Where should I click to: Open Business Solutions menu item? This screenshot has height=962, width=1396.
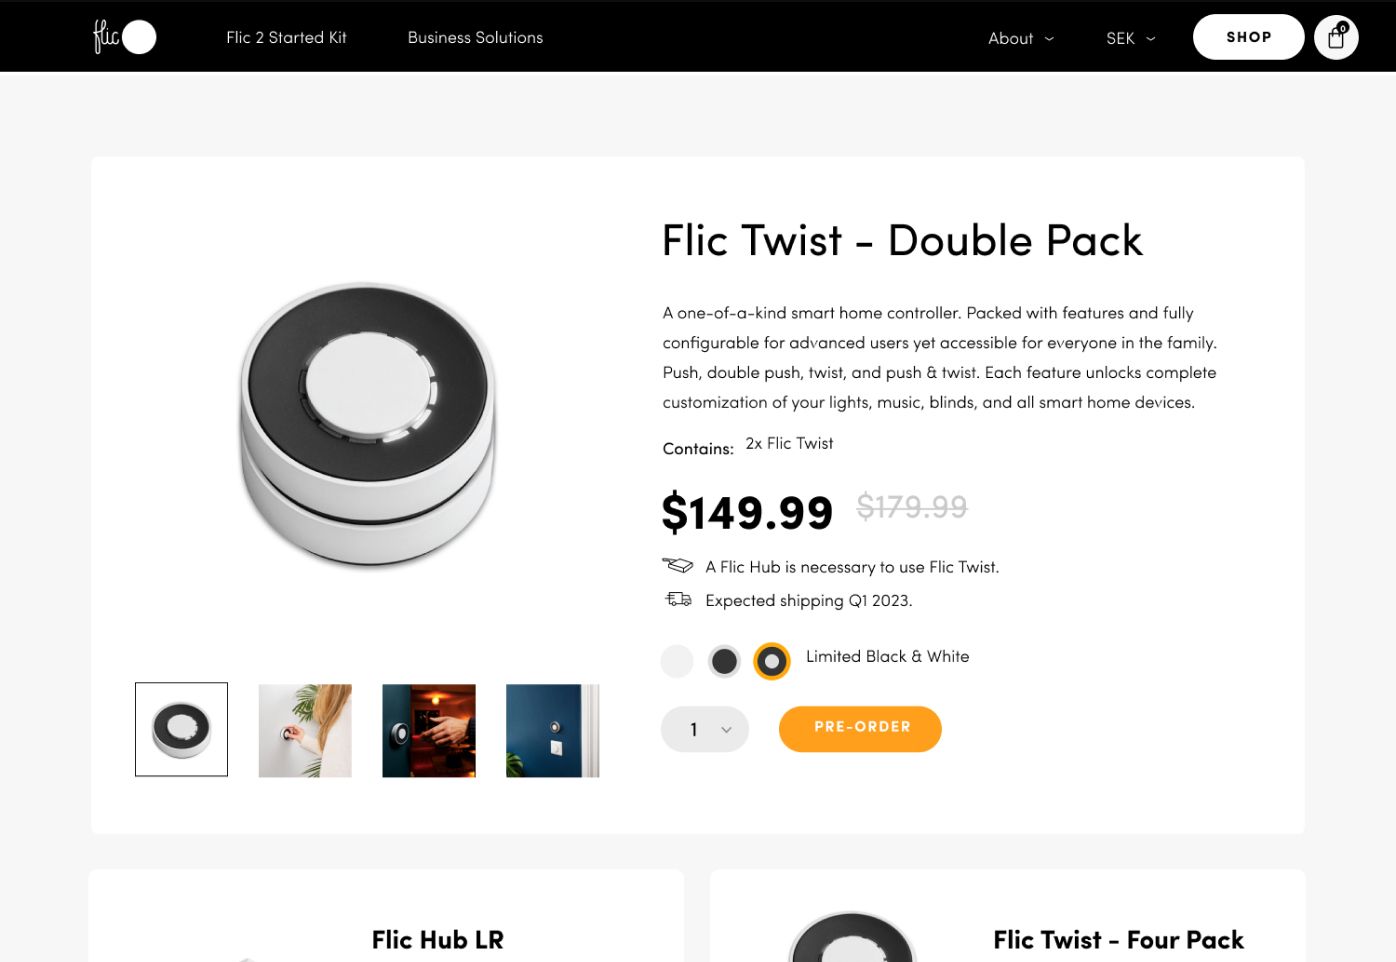475,37
